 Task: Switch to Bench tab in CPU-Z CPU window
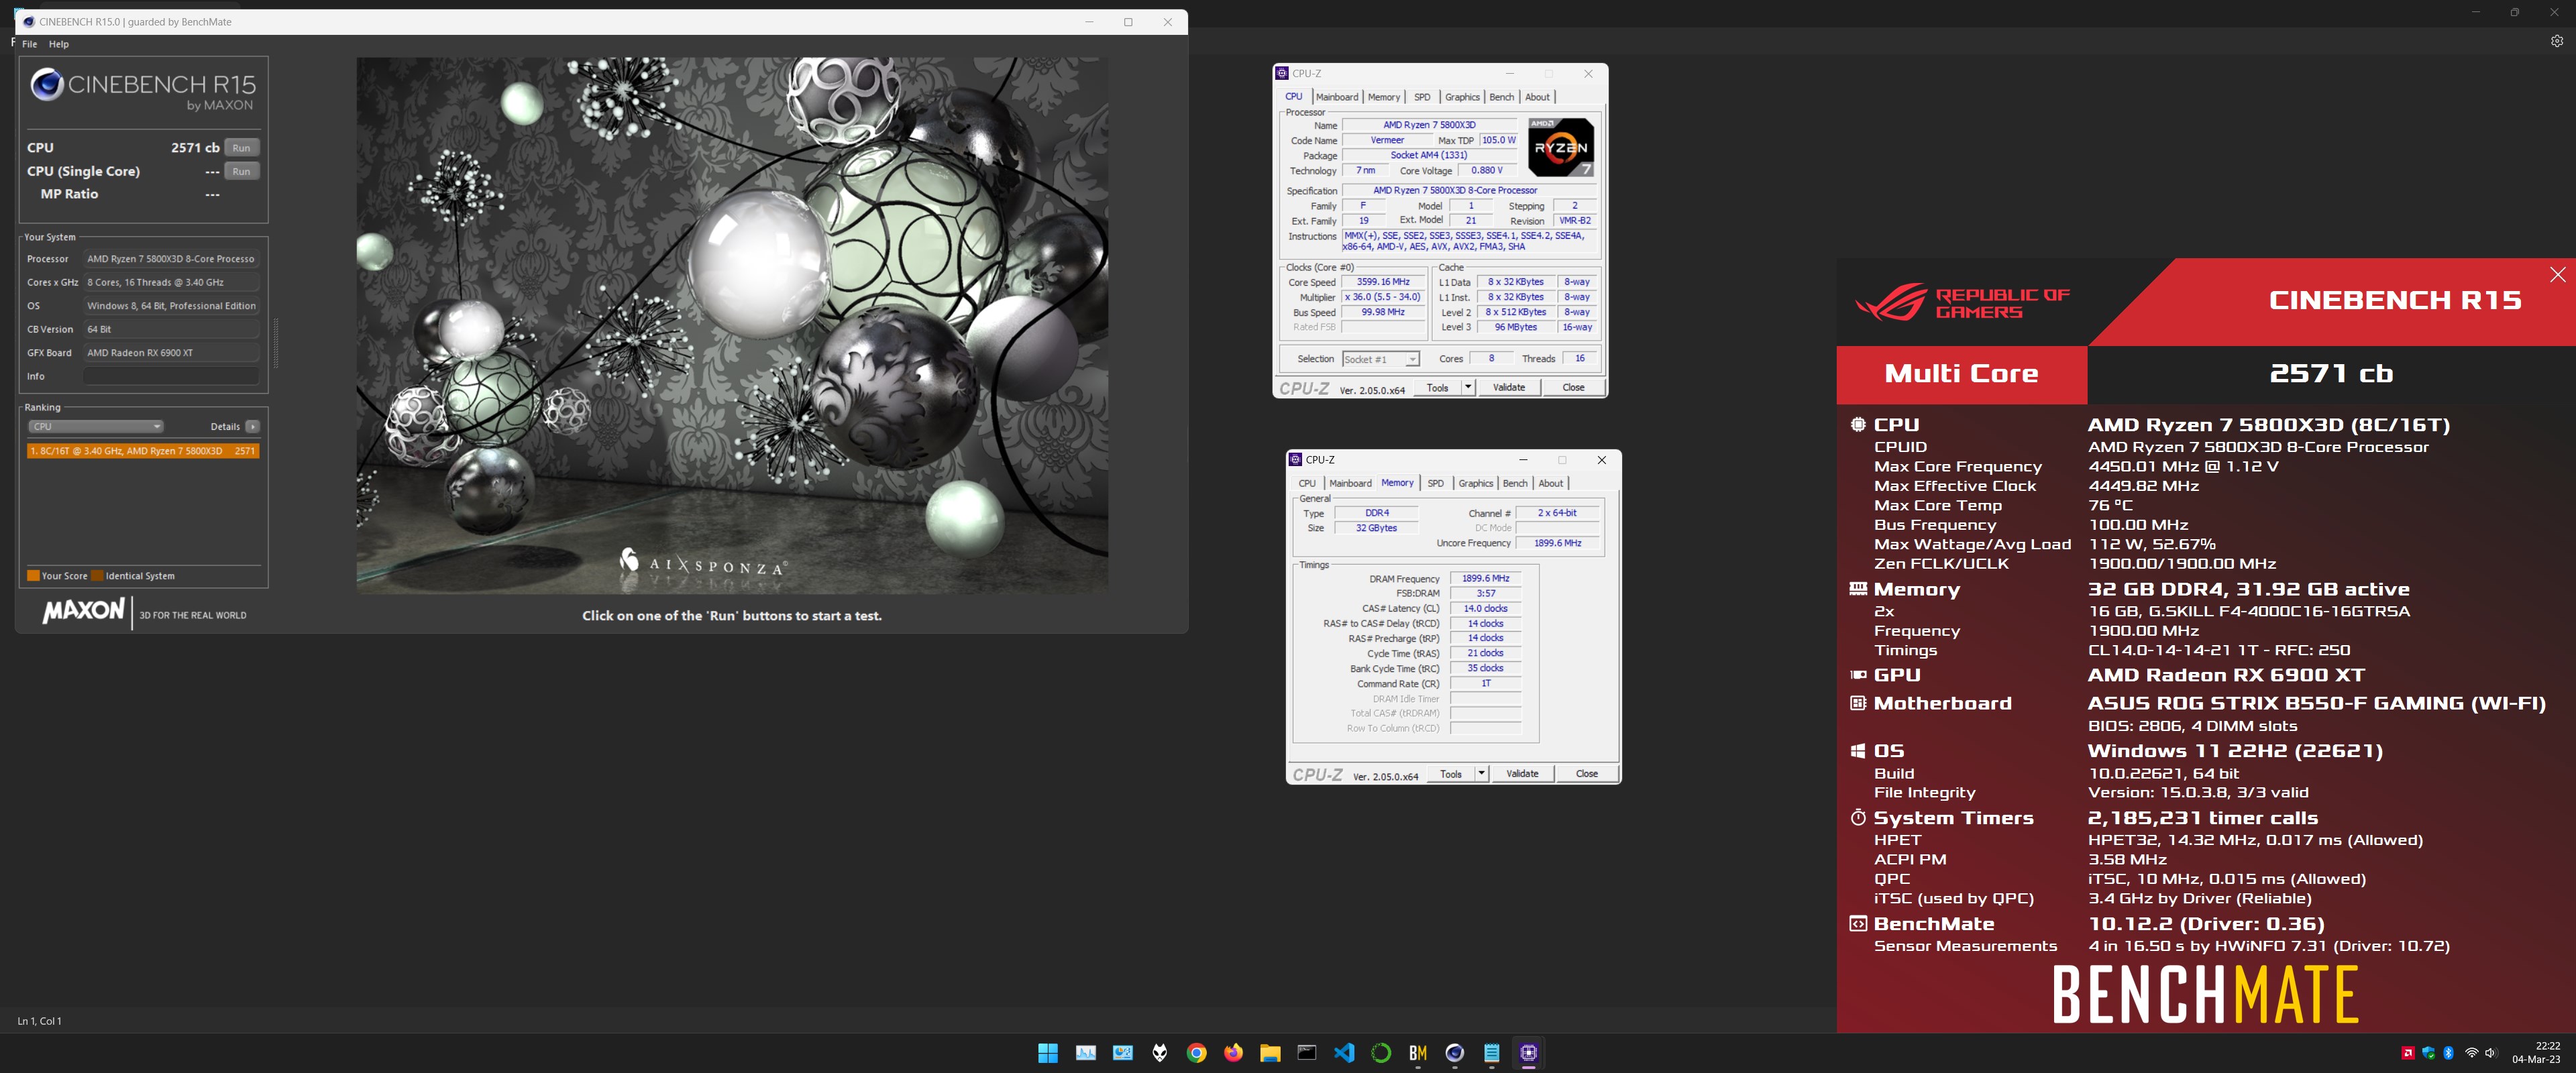1501,97
